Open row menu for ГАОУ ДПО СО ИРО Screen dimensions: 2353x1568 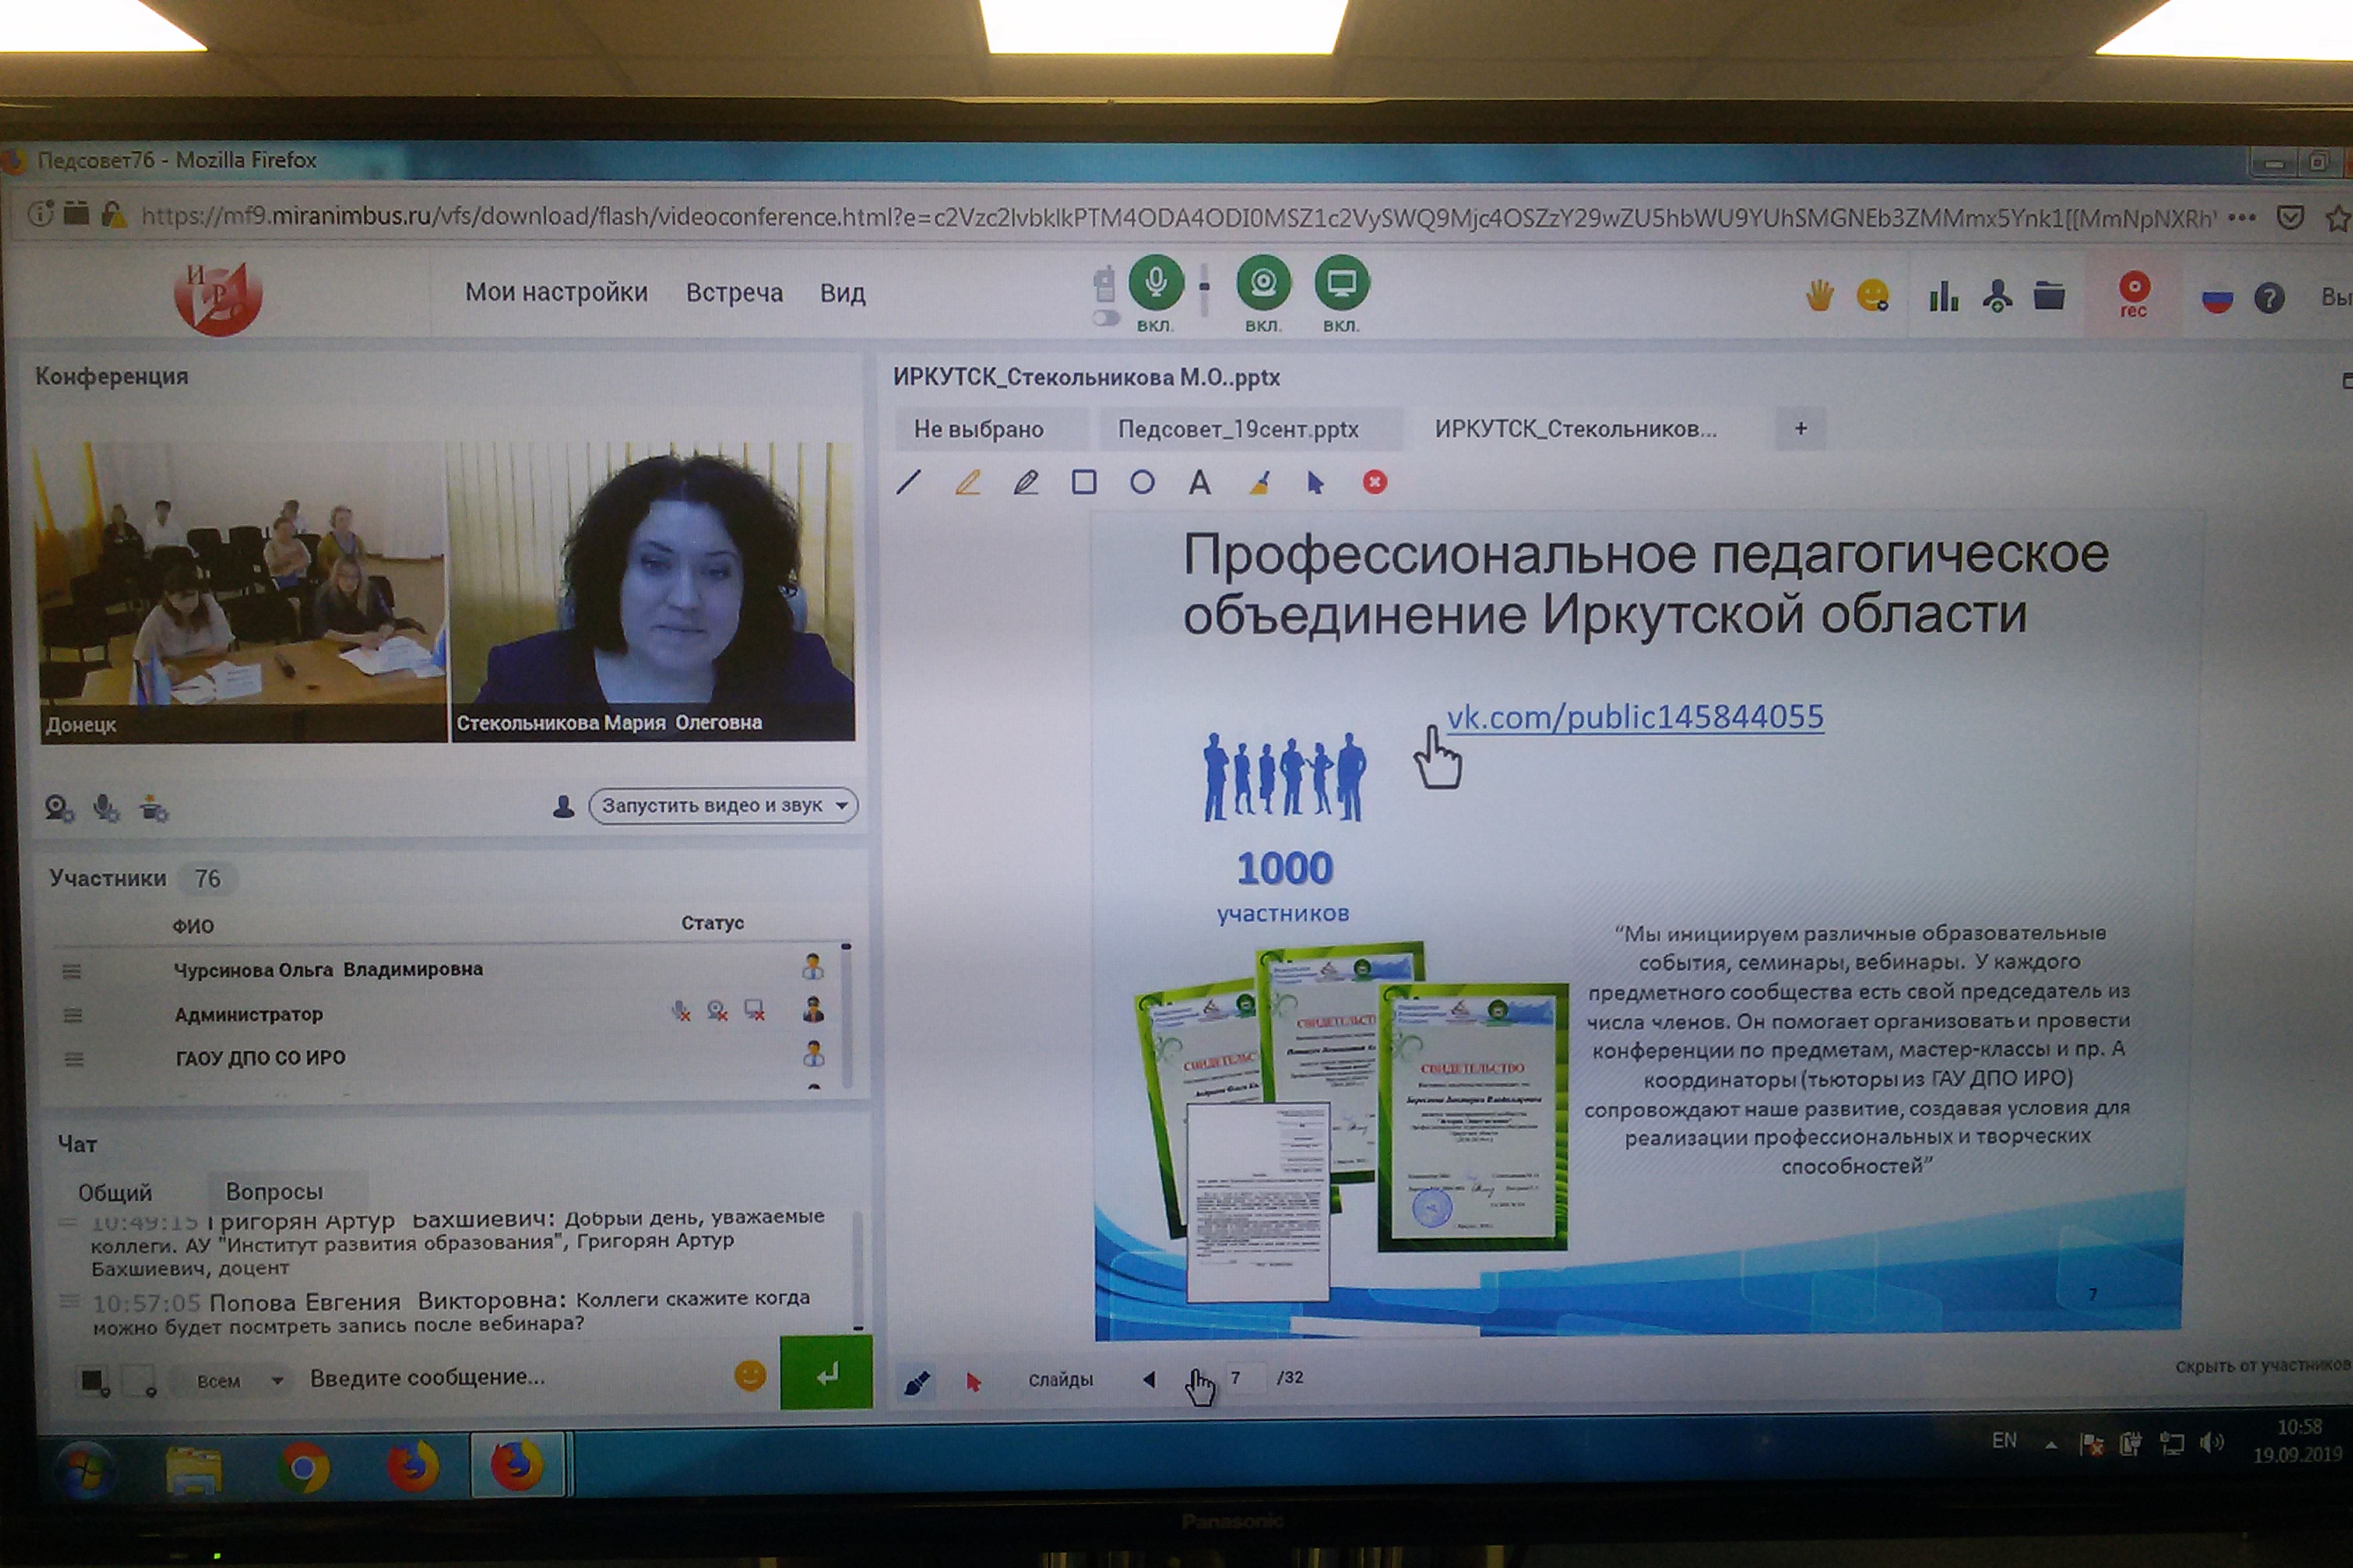pos(73,1059)
